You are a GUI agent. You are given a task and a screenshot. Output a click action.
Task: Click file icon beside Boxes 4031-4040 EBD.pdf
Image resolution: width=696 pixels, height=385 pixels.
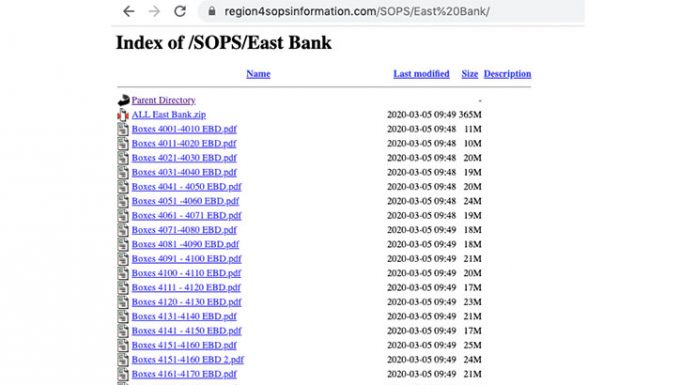123,172
